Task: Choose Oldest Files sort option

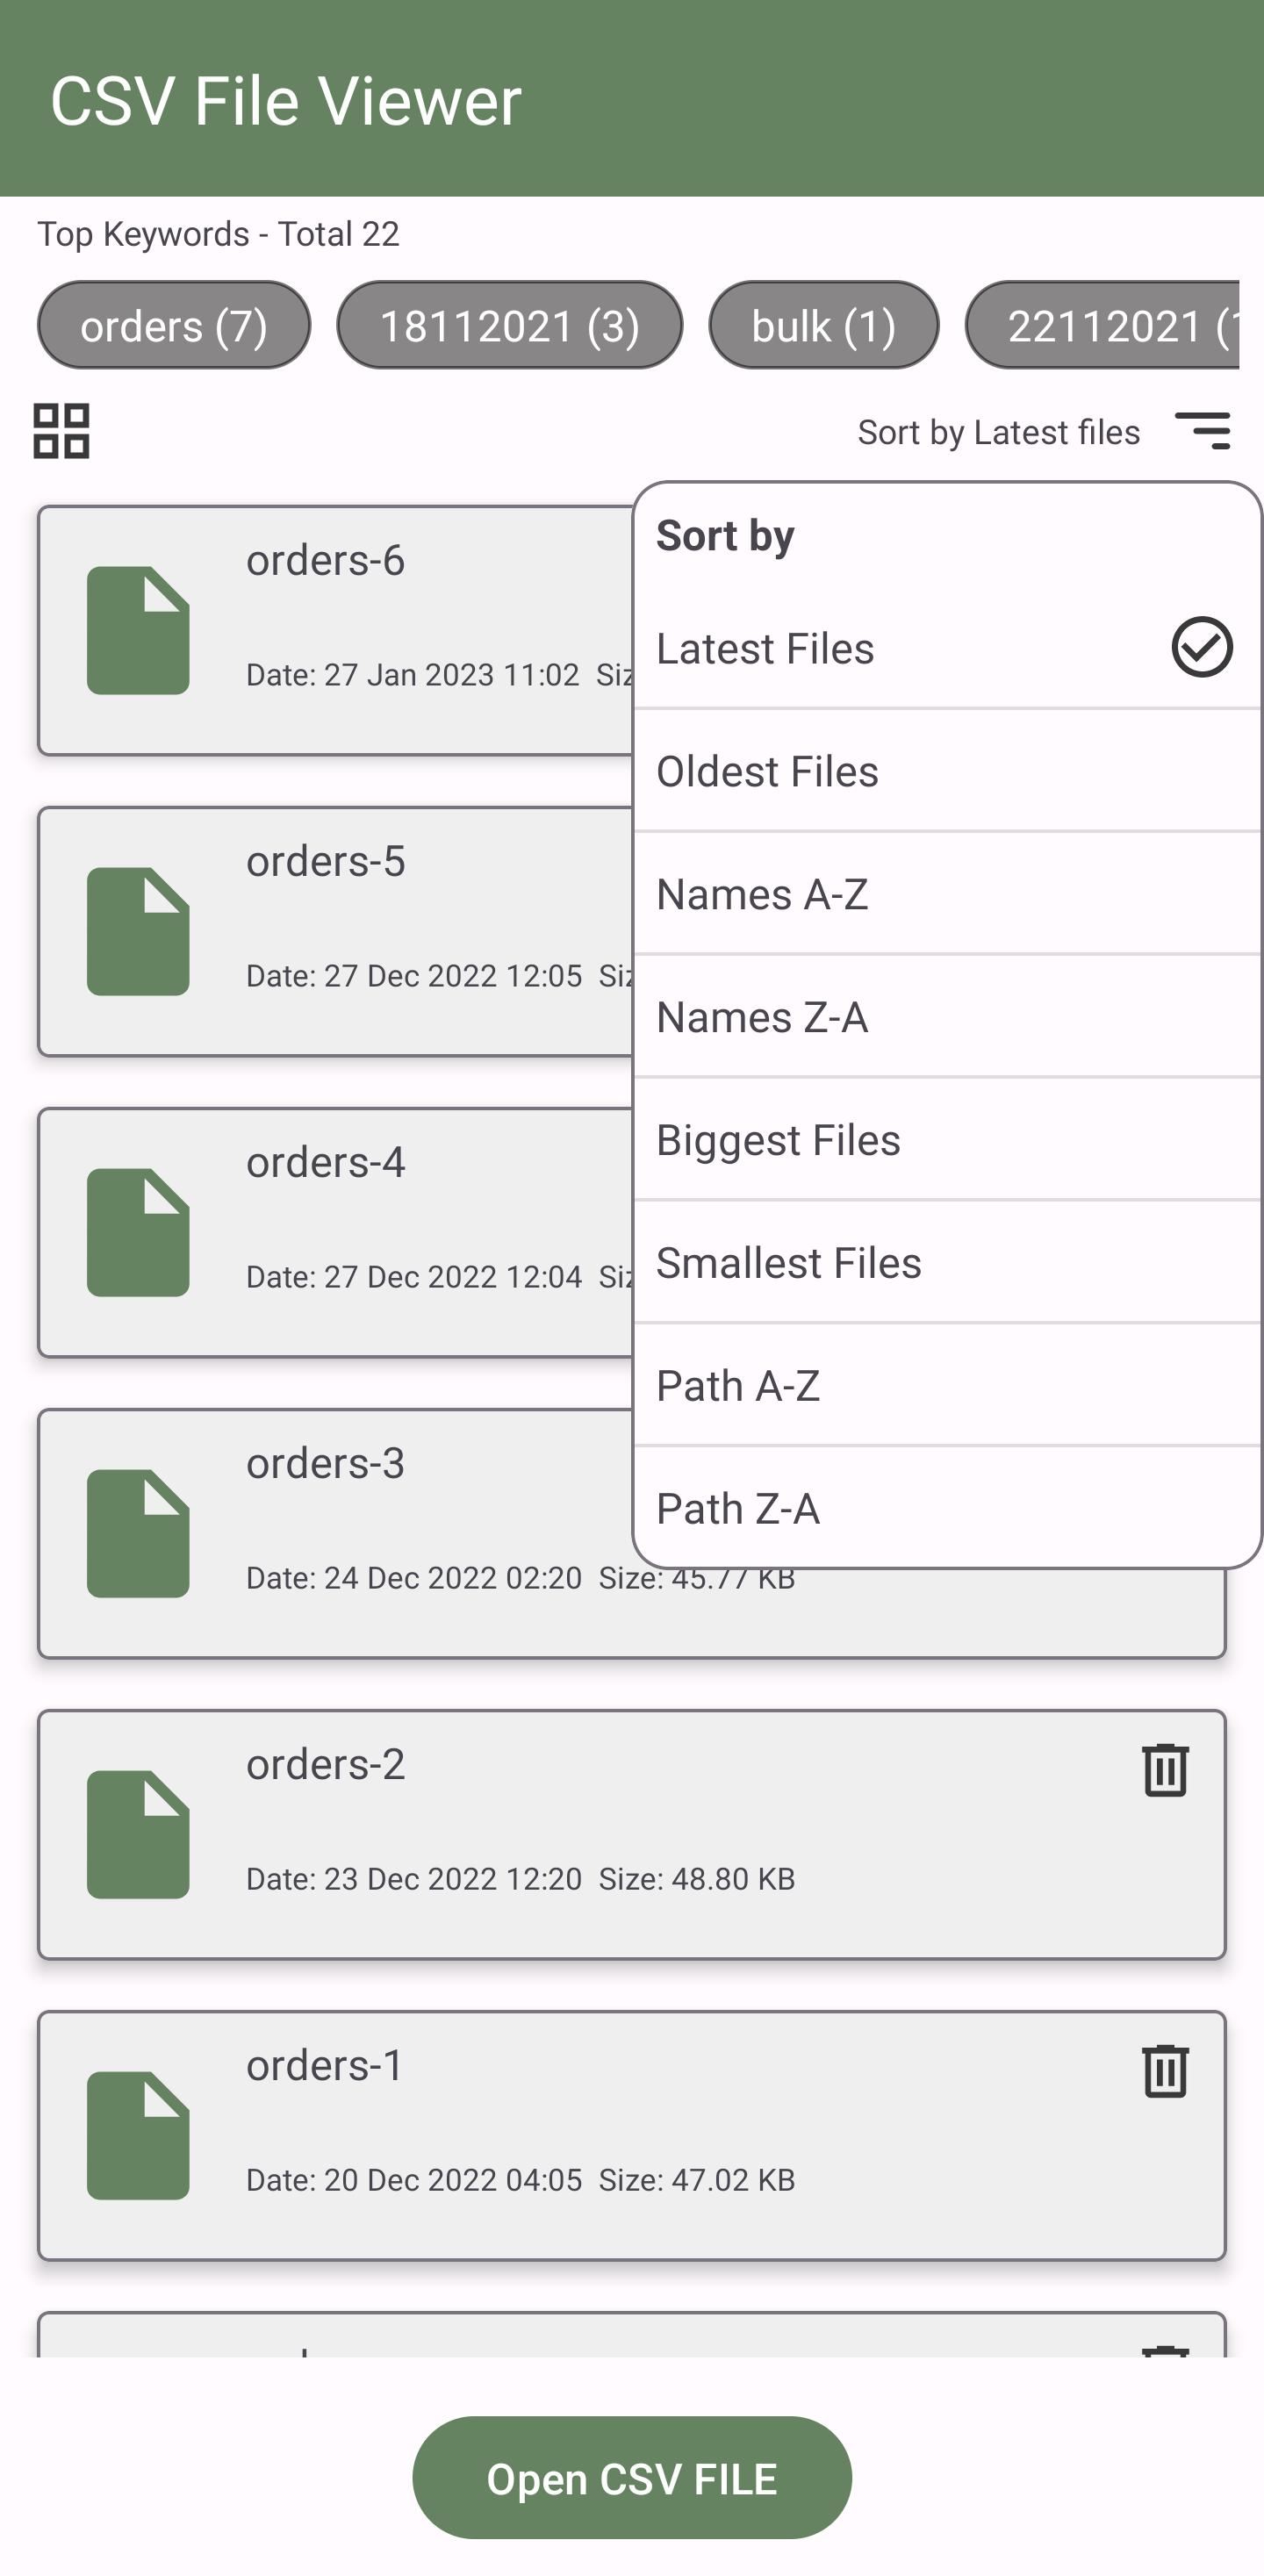Action: point(947,771)
